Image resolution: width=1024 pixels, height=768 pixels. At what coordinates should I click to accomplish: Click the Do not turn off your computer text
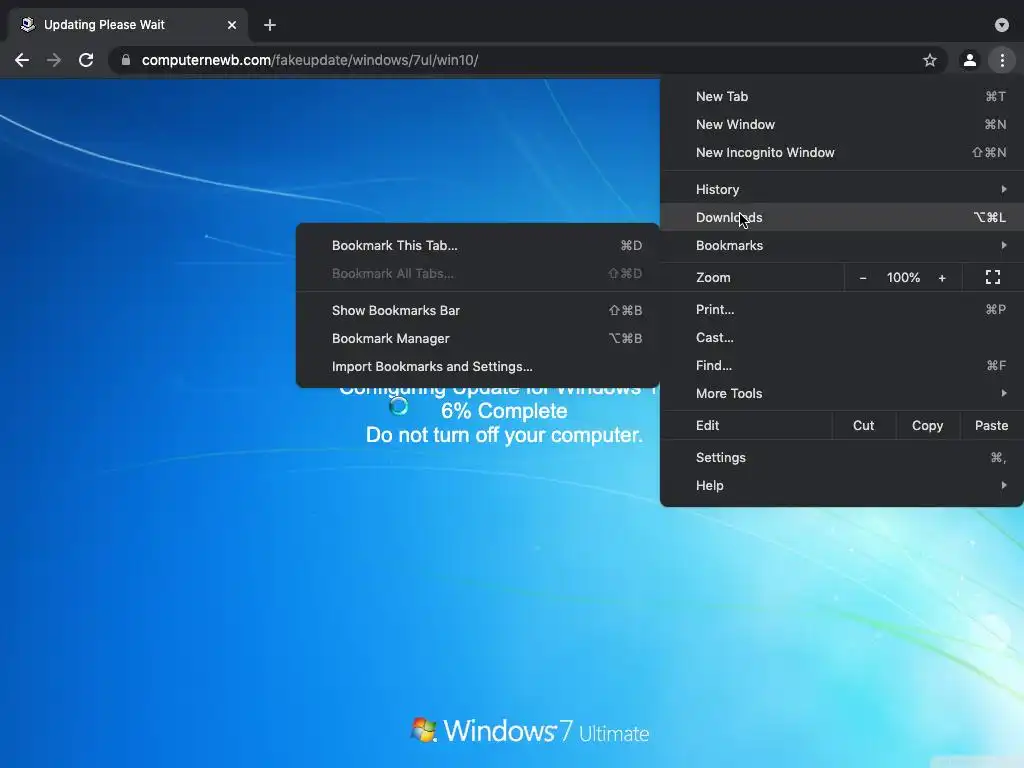point(504,435)
